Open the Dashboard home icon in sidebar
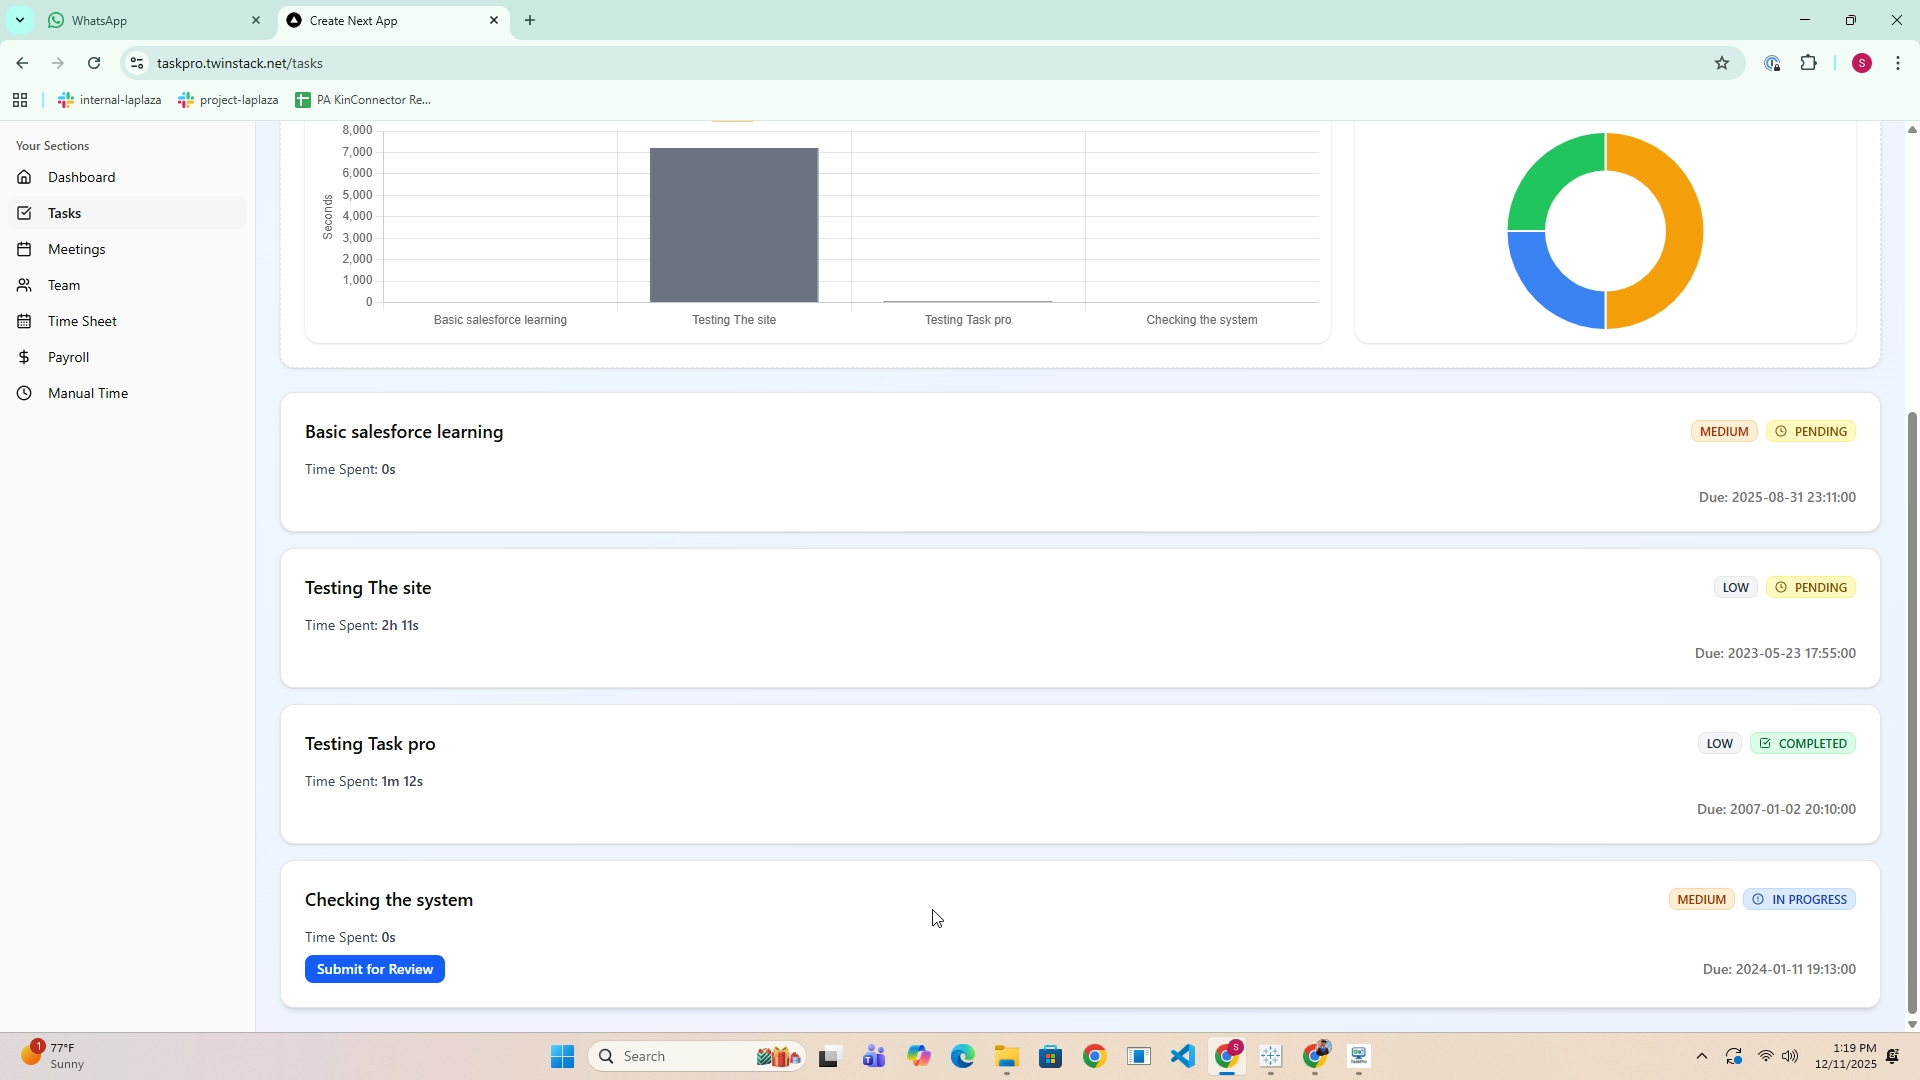1920x1080 pixels. pos(24,178)
